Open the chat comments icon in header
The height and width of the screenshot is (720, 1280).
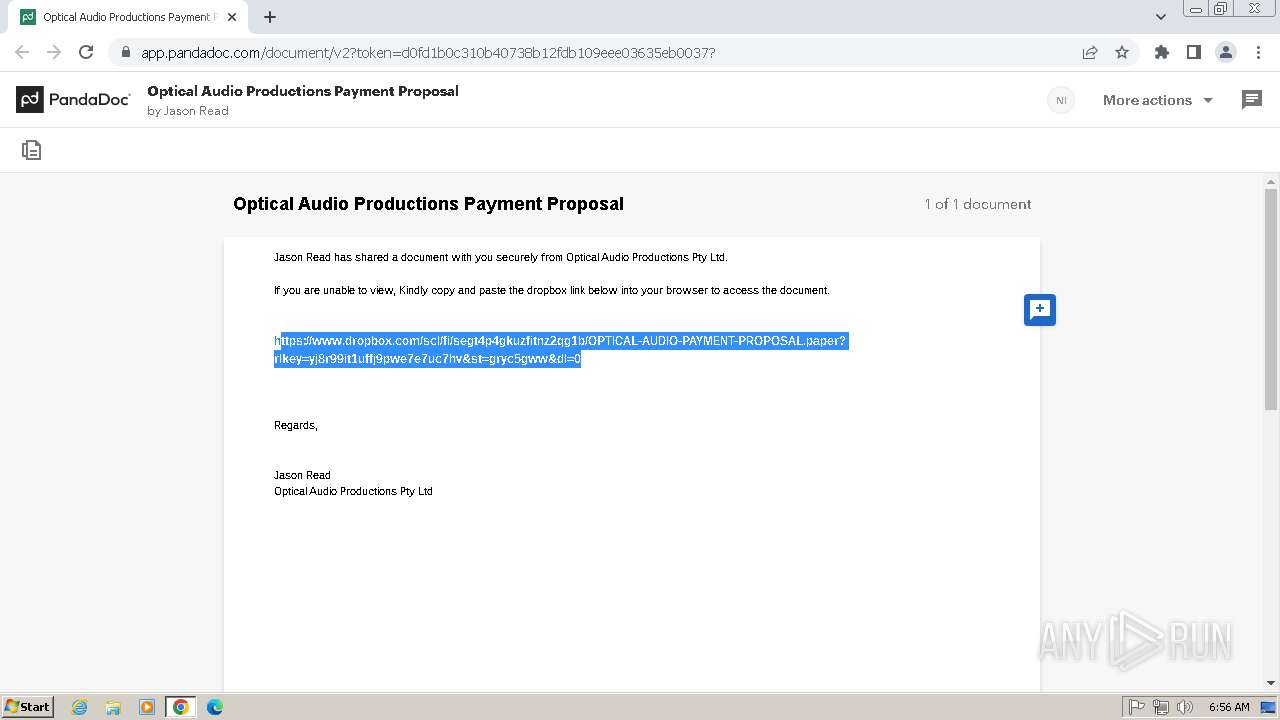[1252, 100]
